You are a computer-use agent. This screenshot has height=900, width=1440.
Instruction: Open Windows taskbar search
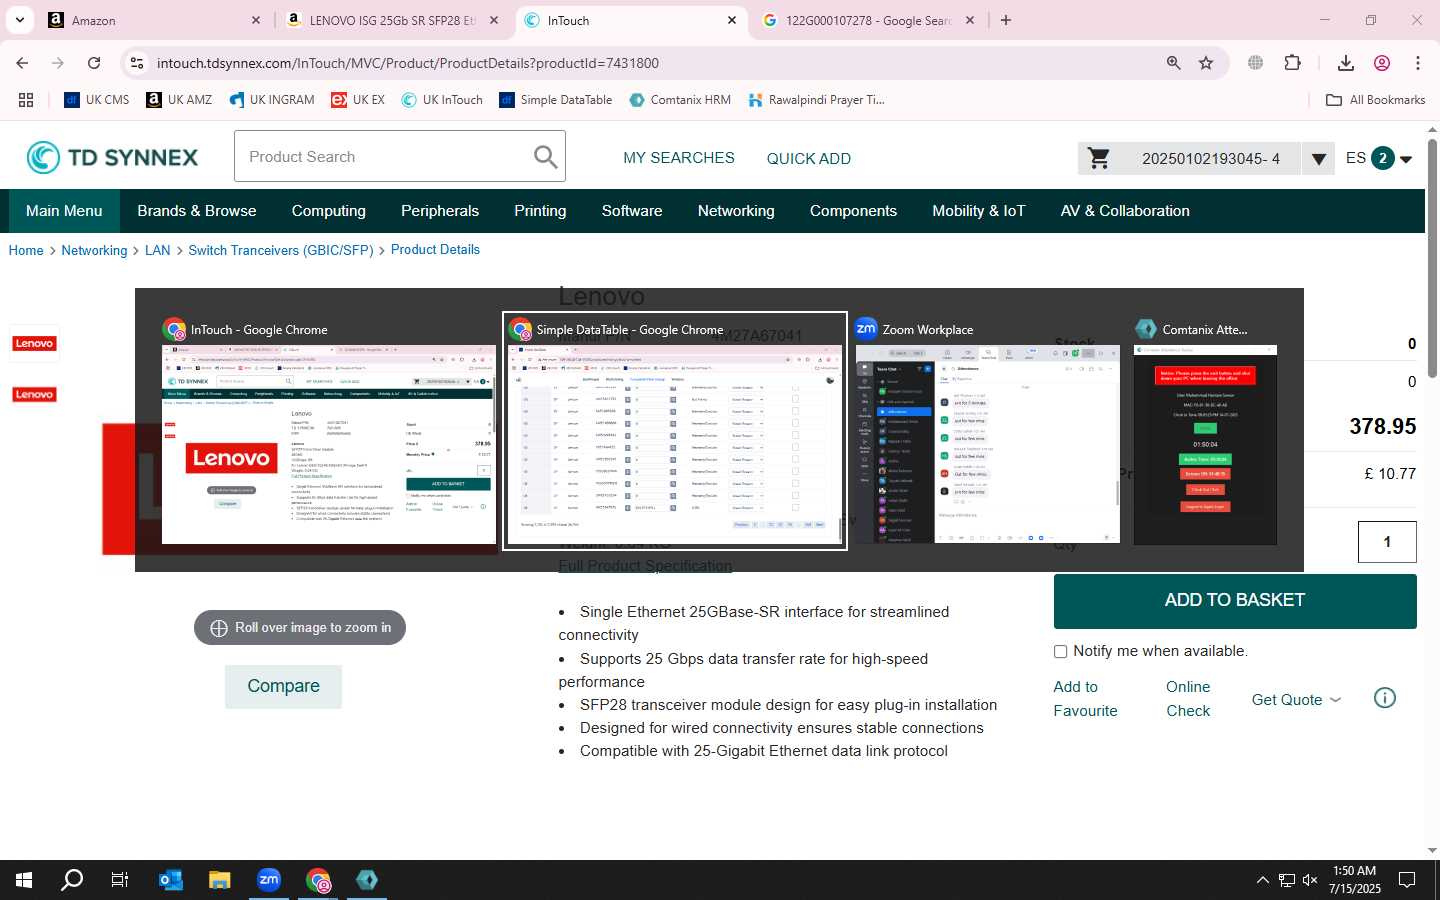pyautogui.click(x=72, y=880)
